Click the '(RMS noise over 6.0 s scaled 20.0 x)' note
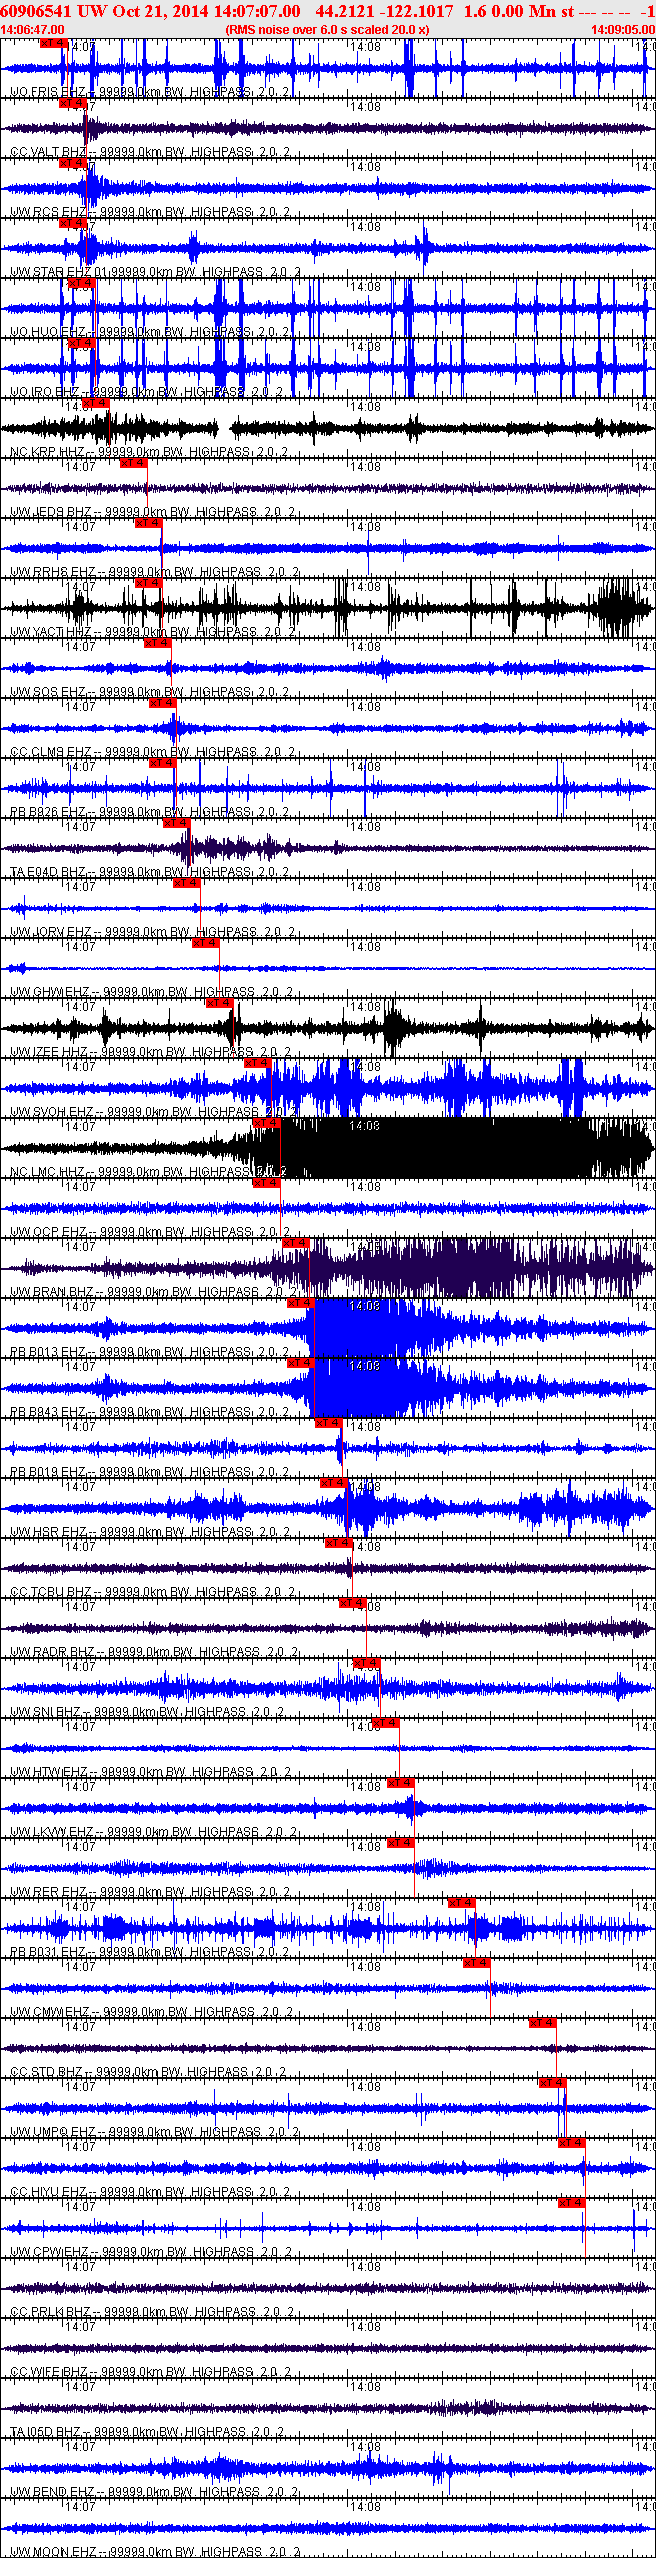656x2558 pixels. pyautogui.click(x=327, y=30)
